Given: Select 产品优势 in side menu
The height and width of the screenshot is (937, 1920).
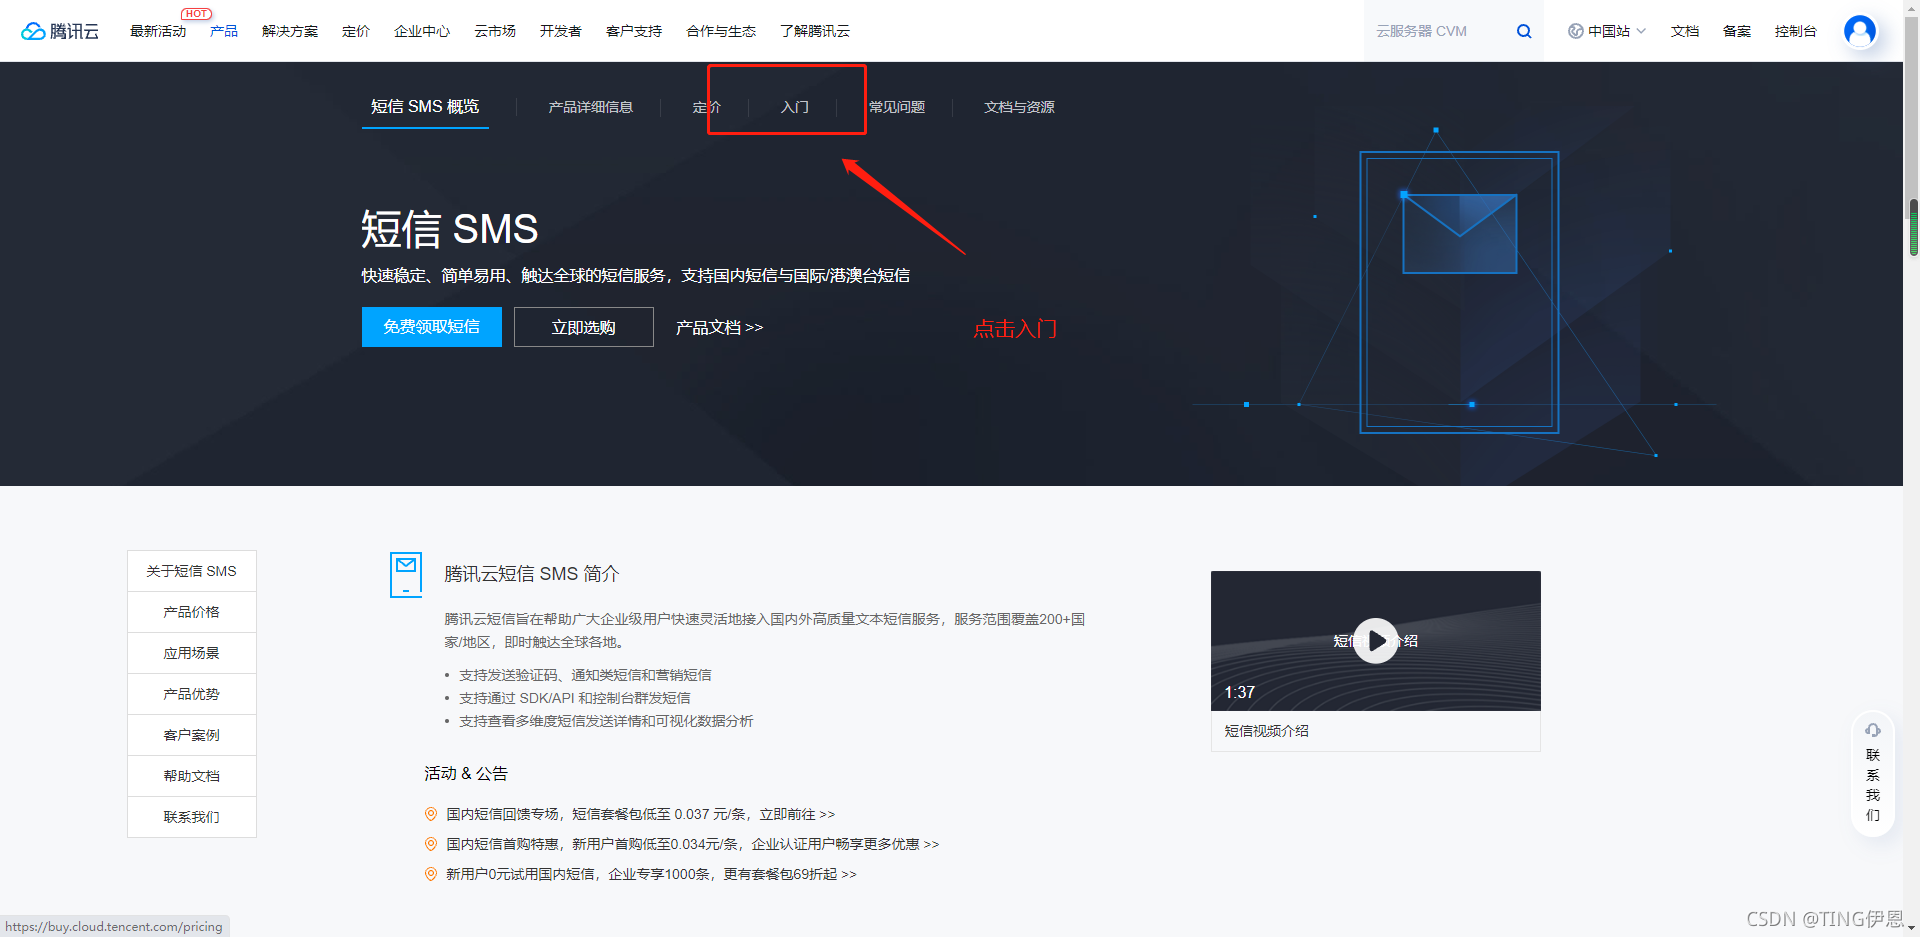Looking at the screenshot, I should 192,694.
